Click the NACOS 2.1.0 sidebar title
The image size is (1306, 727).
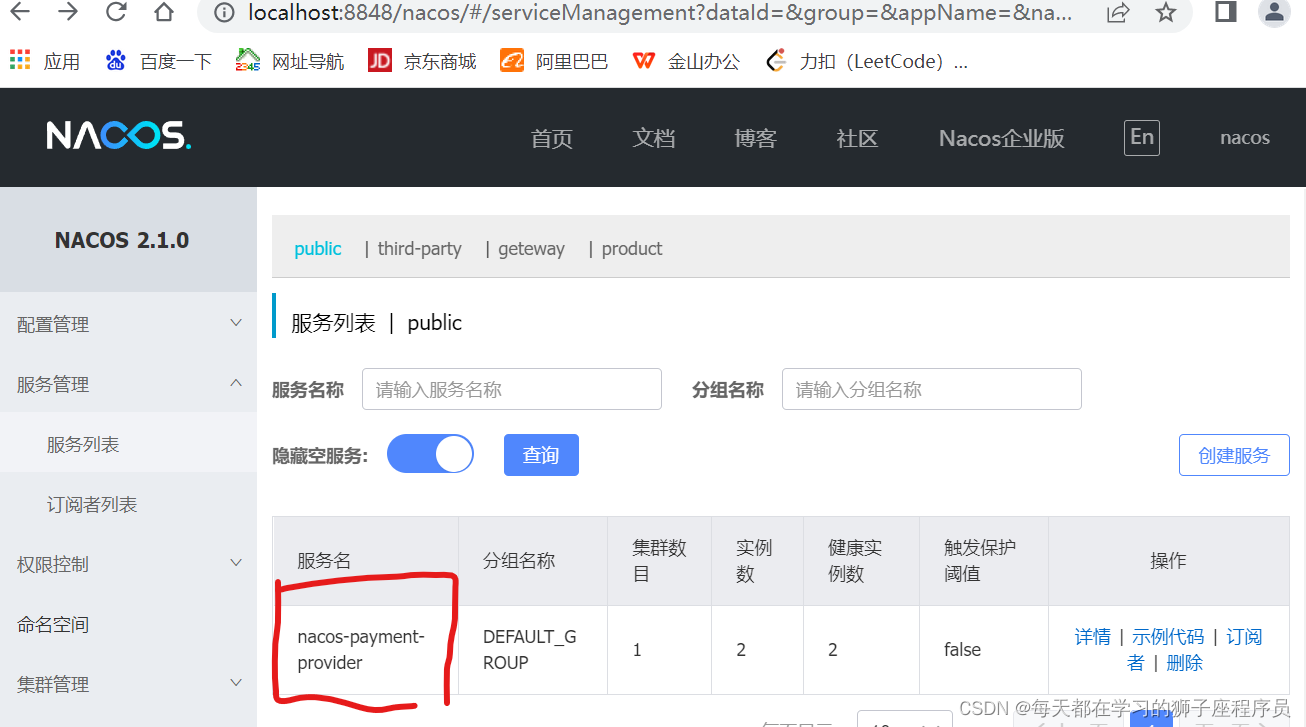point(122,240)
